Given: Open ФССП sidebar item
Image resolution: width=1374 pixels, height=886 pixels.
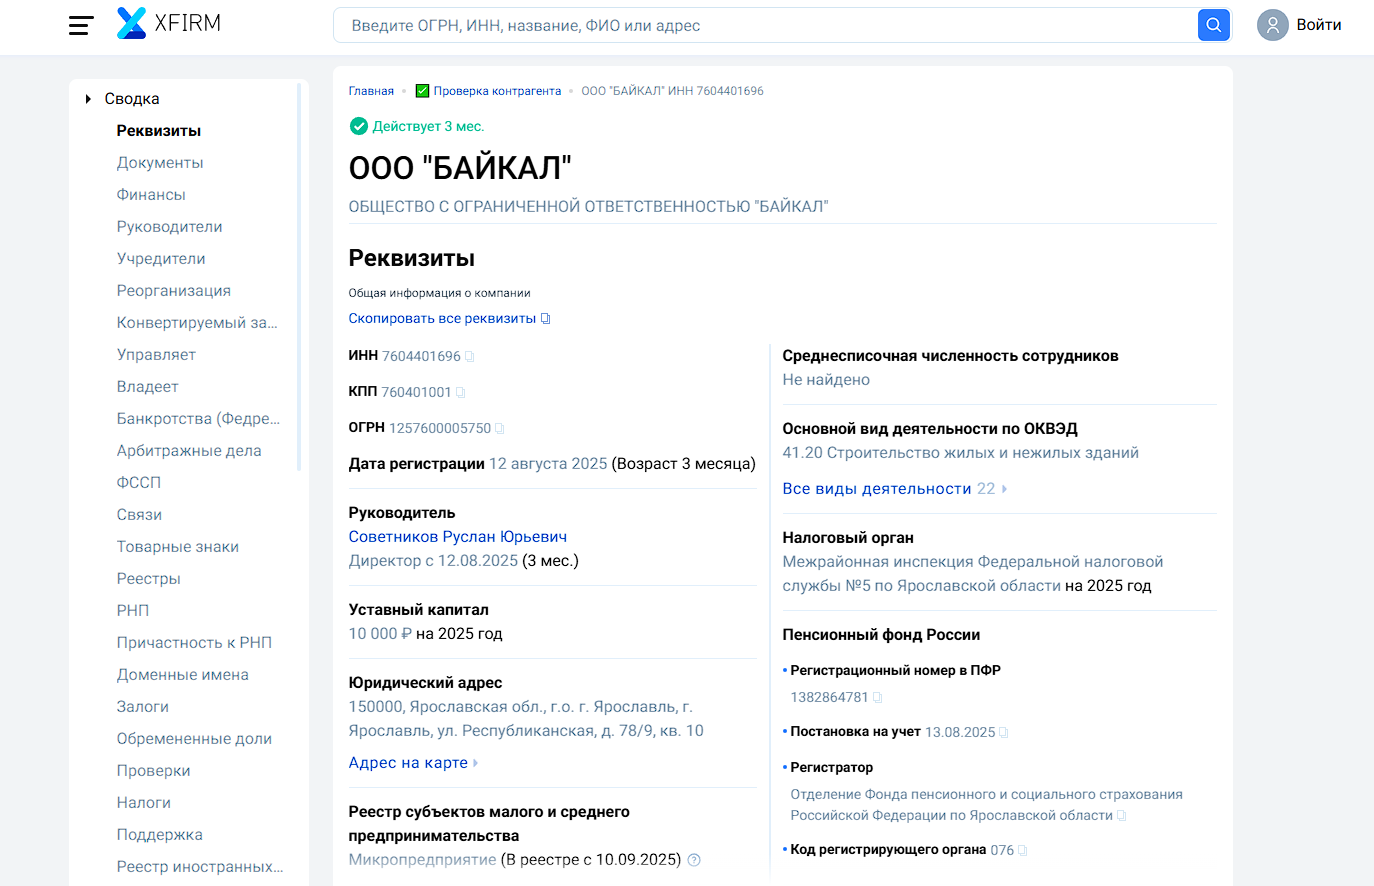Looking at the screenshot, I should point(138,483).
